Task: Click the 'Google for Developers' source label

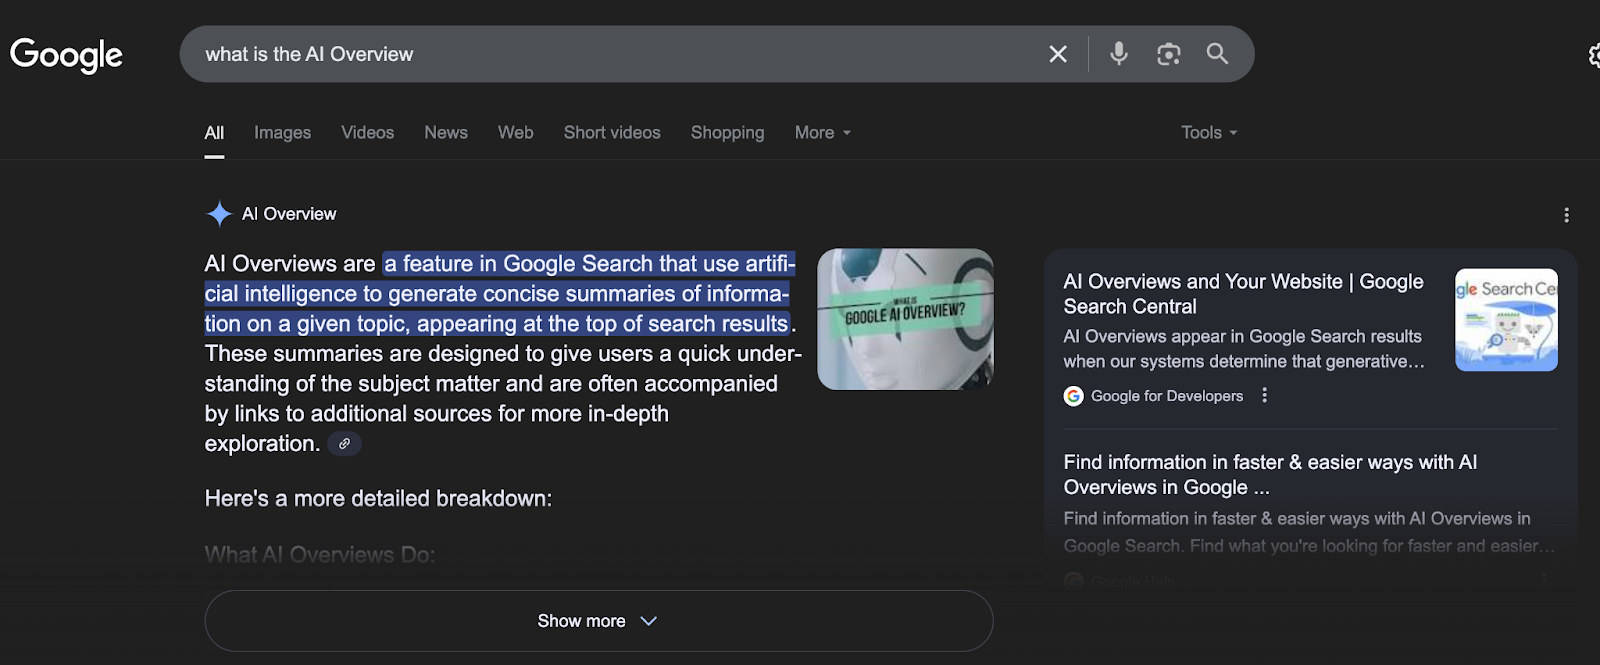Action: 1167,396
